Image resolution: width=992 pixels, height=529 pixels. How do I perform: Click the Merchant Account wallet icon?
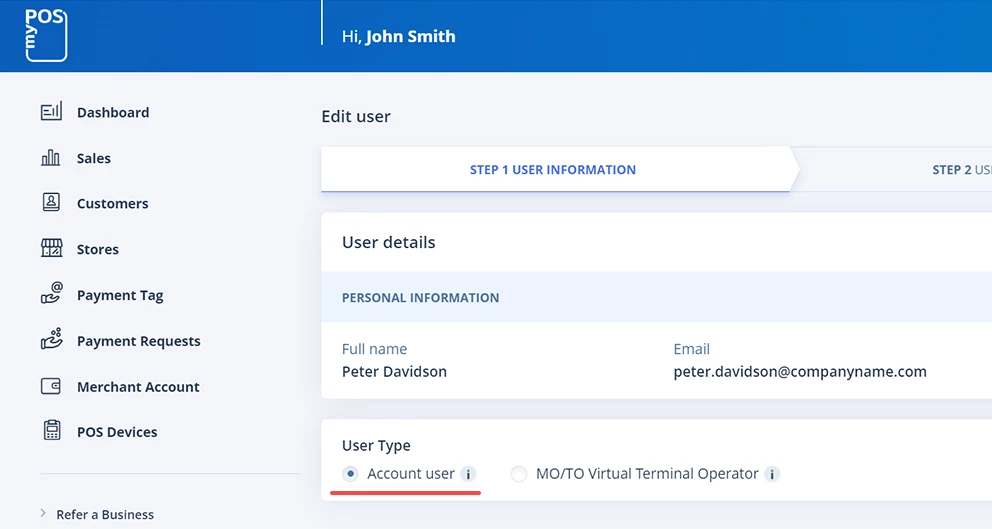coord(51,386)
